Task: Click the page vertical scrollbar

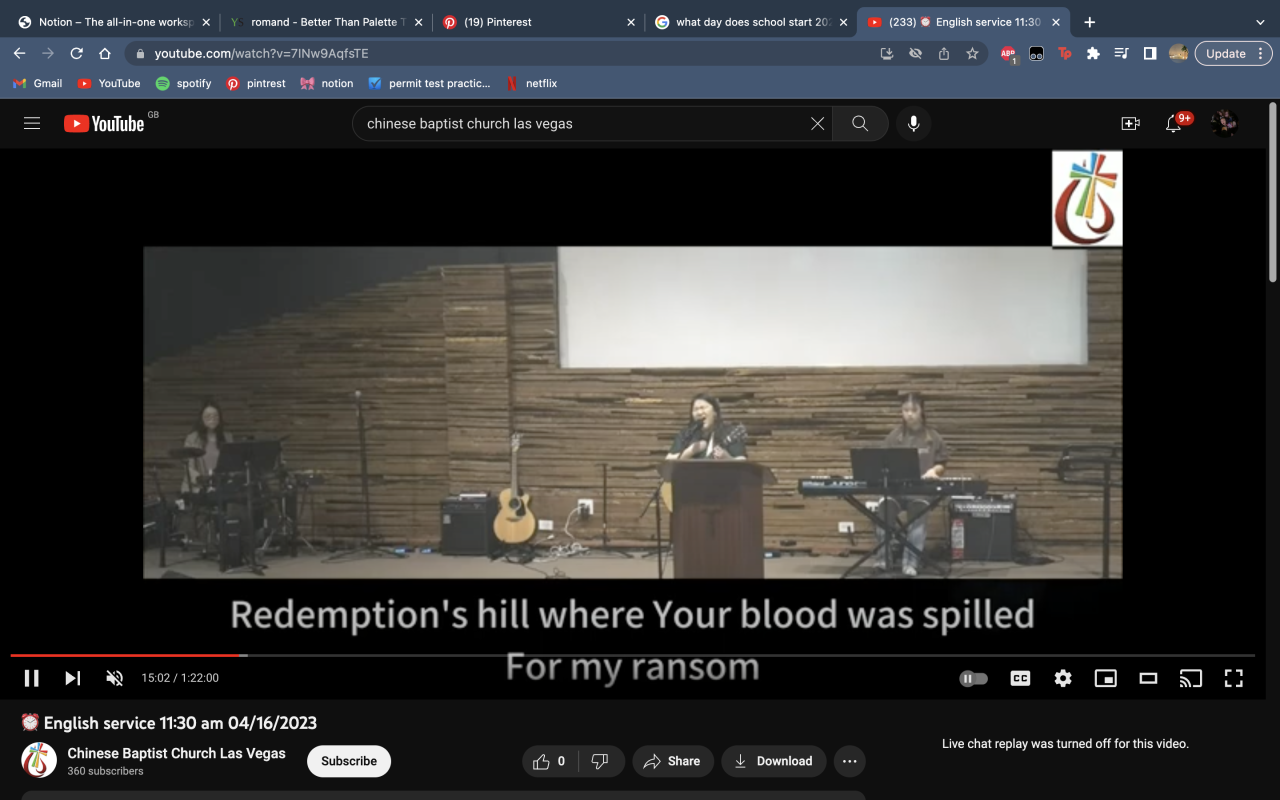Action: click(1273, 190)
